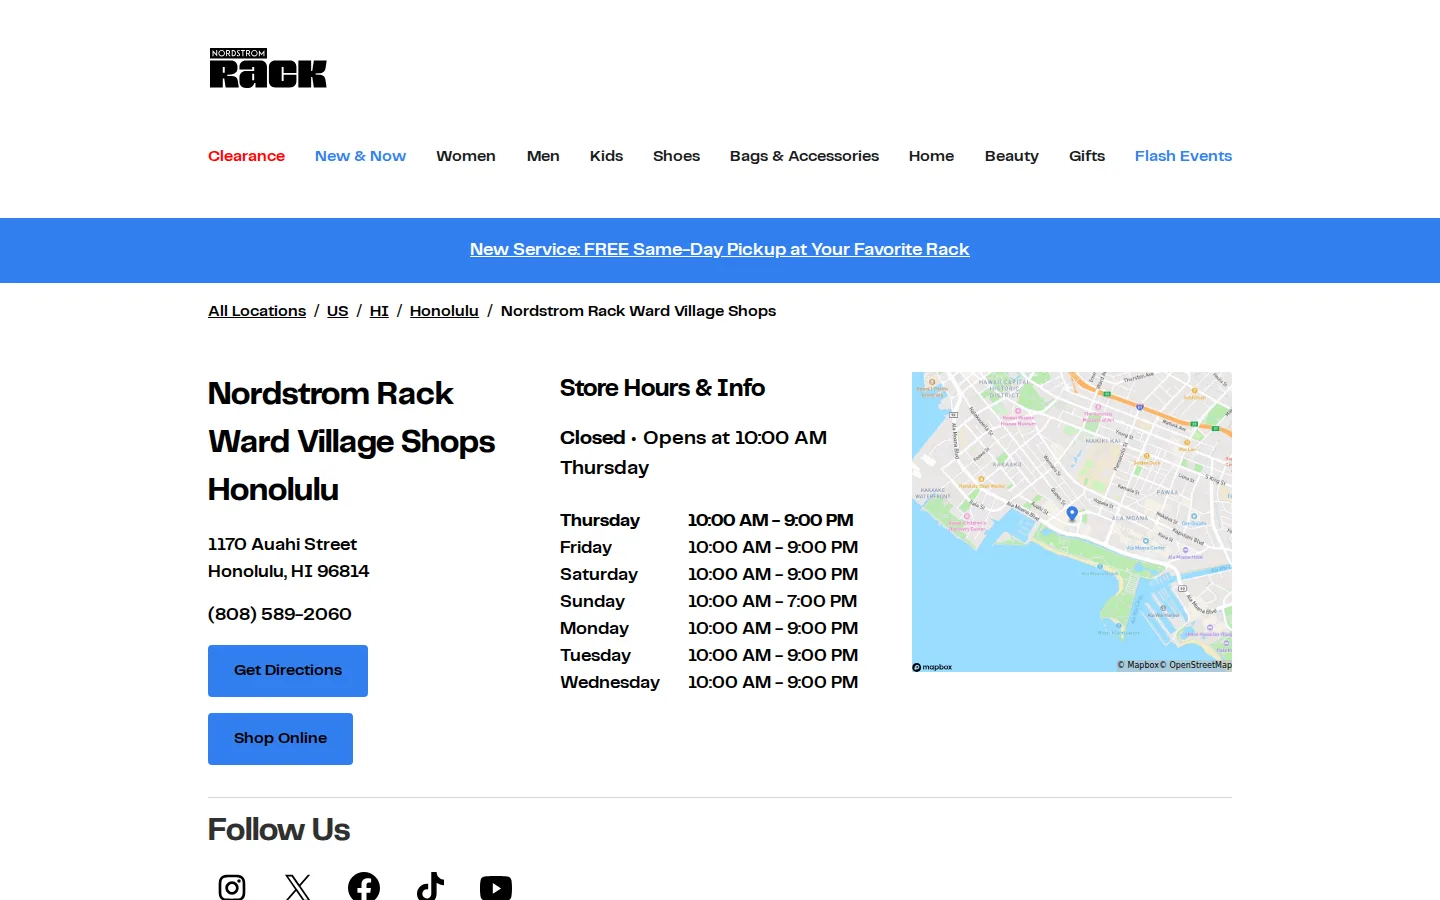Go to the Beauty category
The width and height of the screenshot is (1440, 900).
pyautogui.click(x=1011, y=156)
